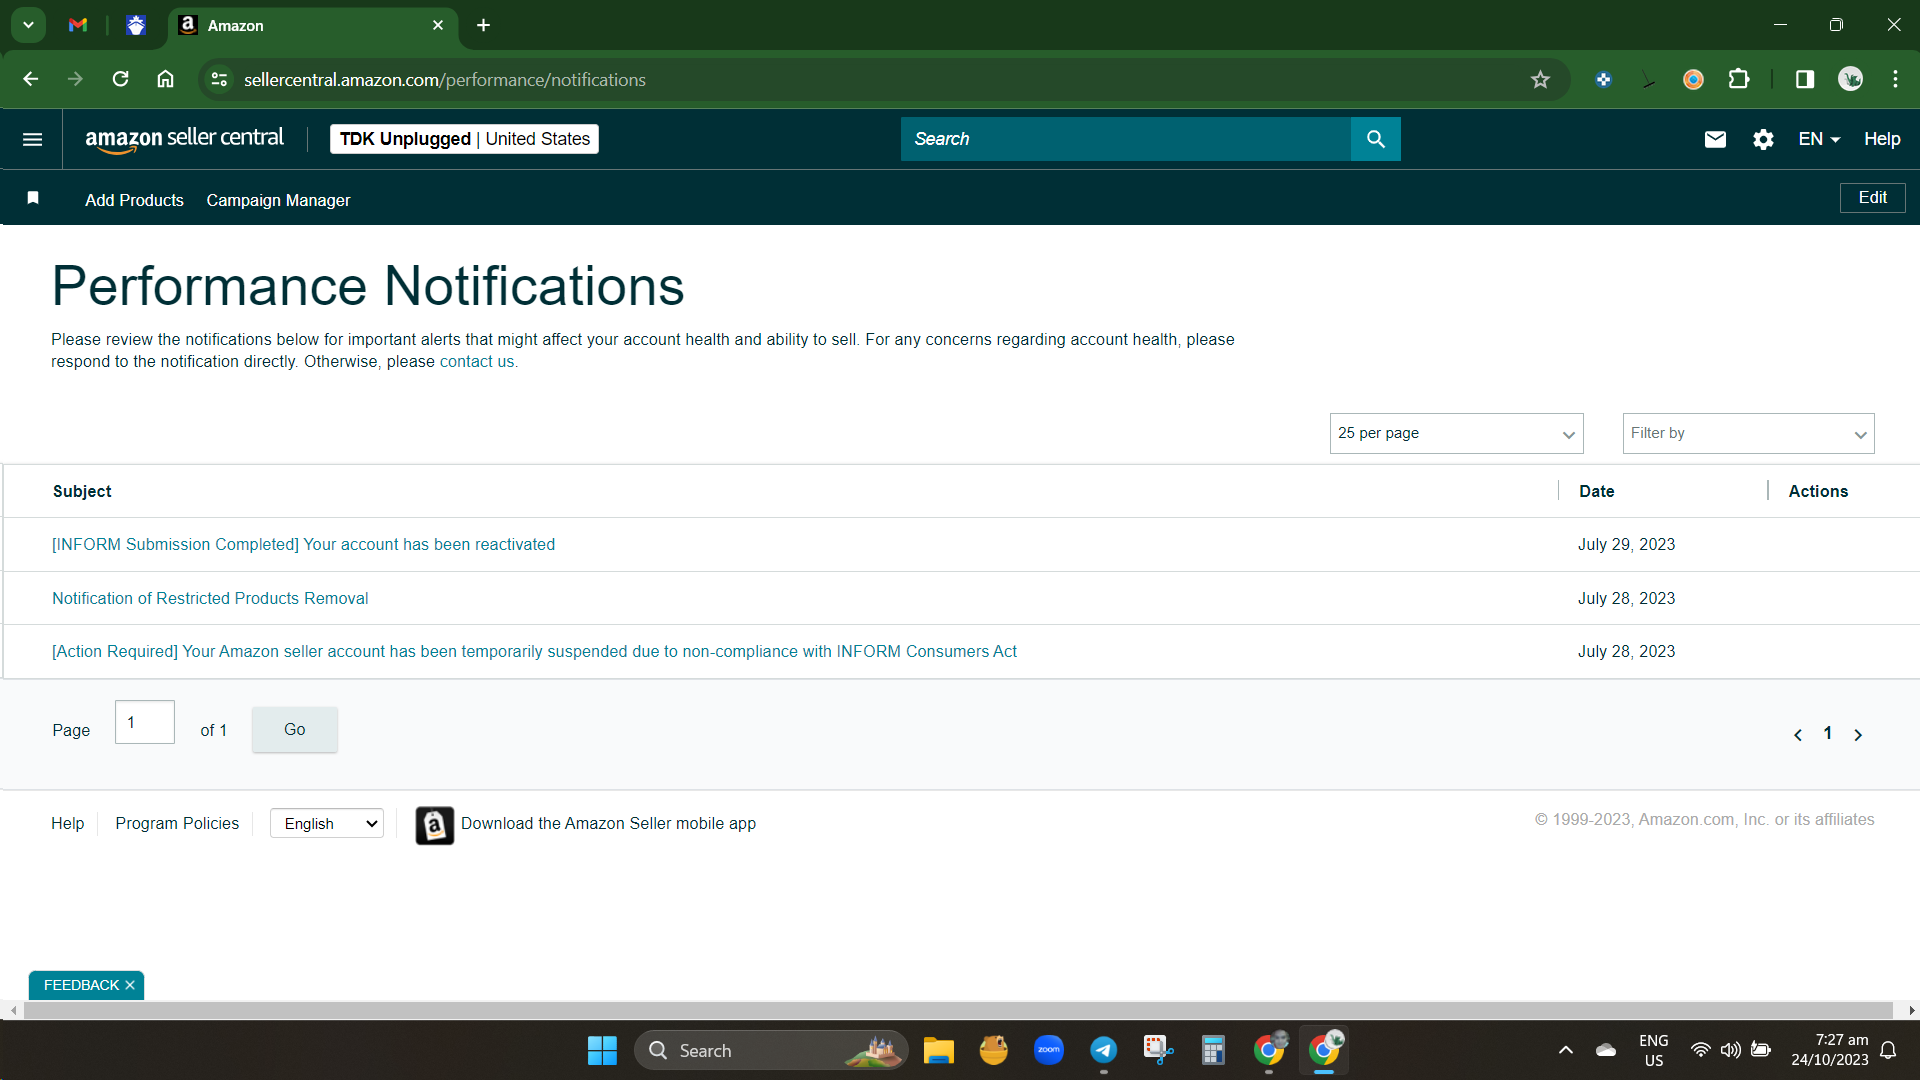This screenshot has width=1920, height=1080.
Task: Open the messages envelope icon
Action: pyautogui.click(x=1715, y=139)
